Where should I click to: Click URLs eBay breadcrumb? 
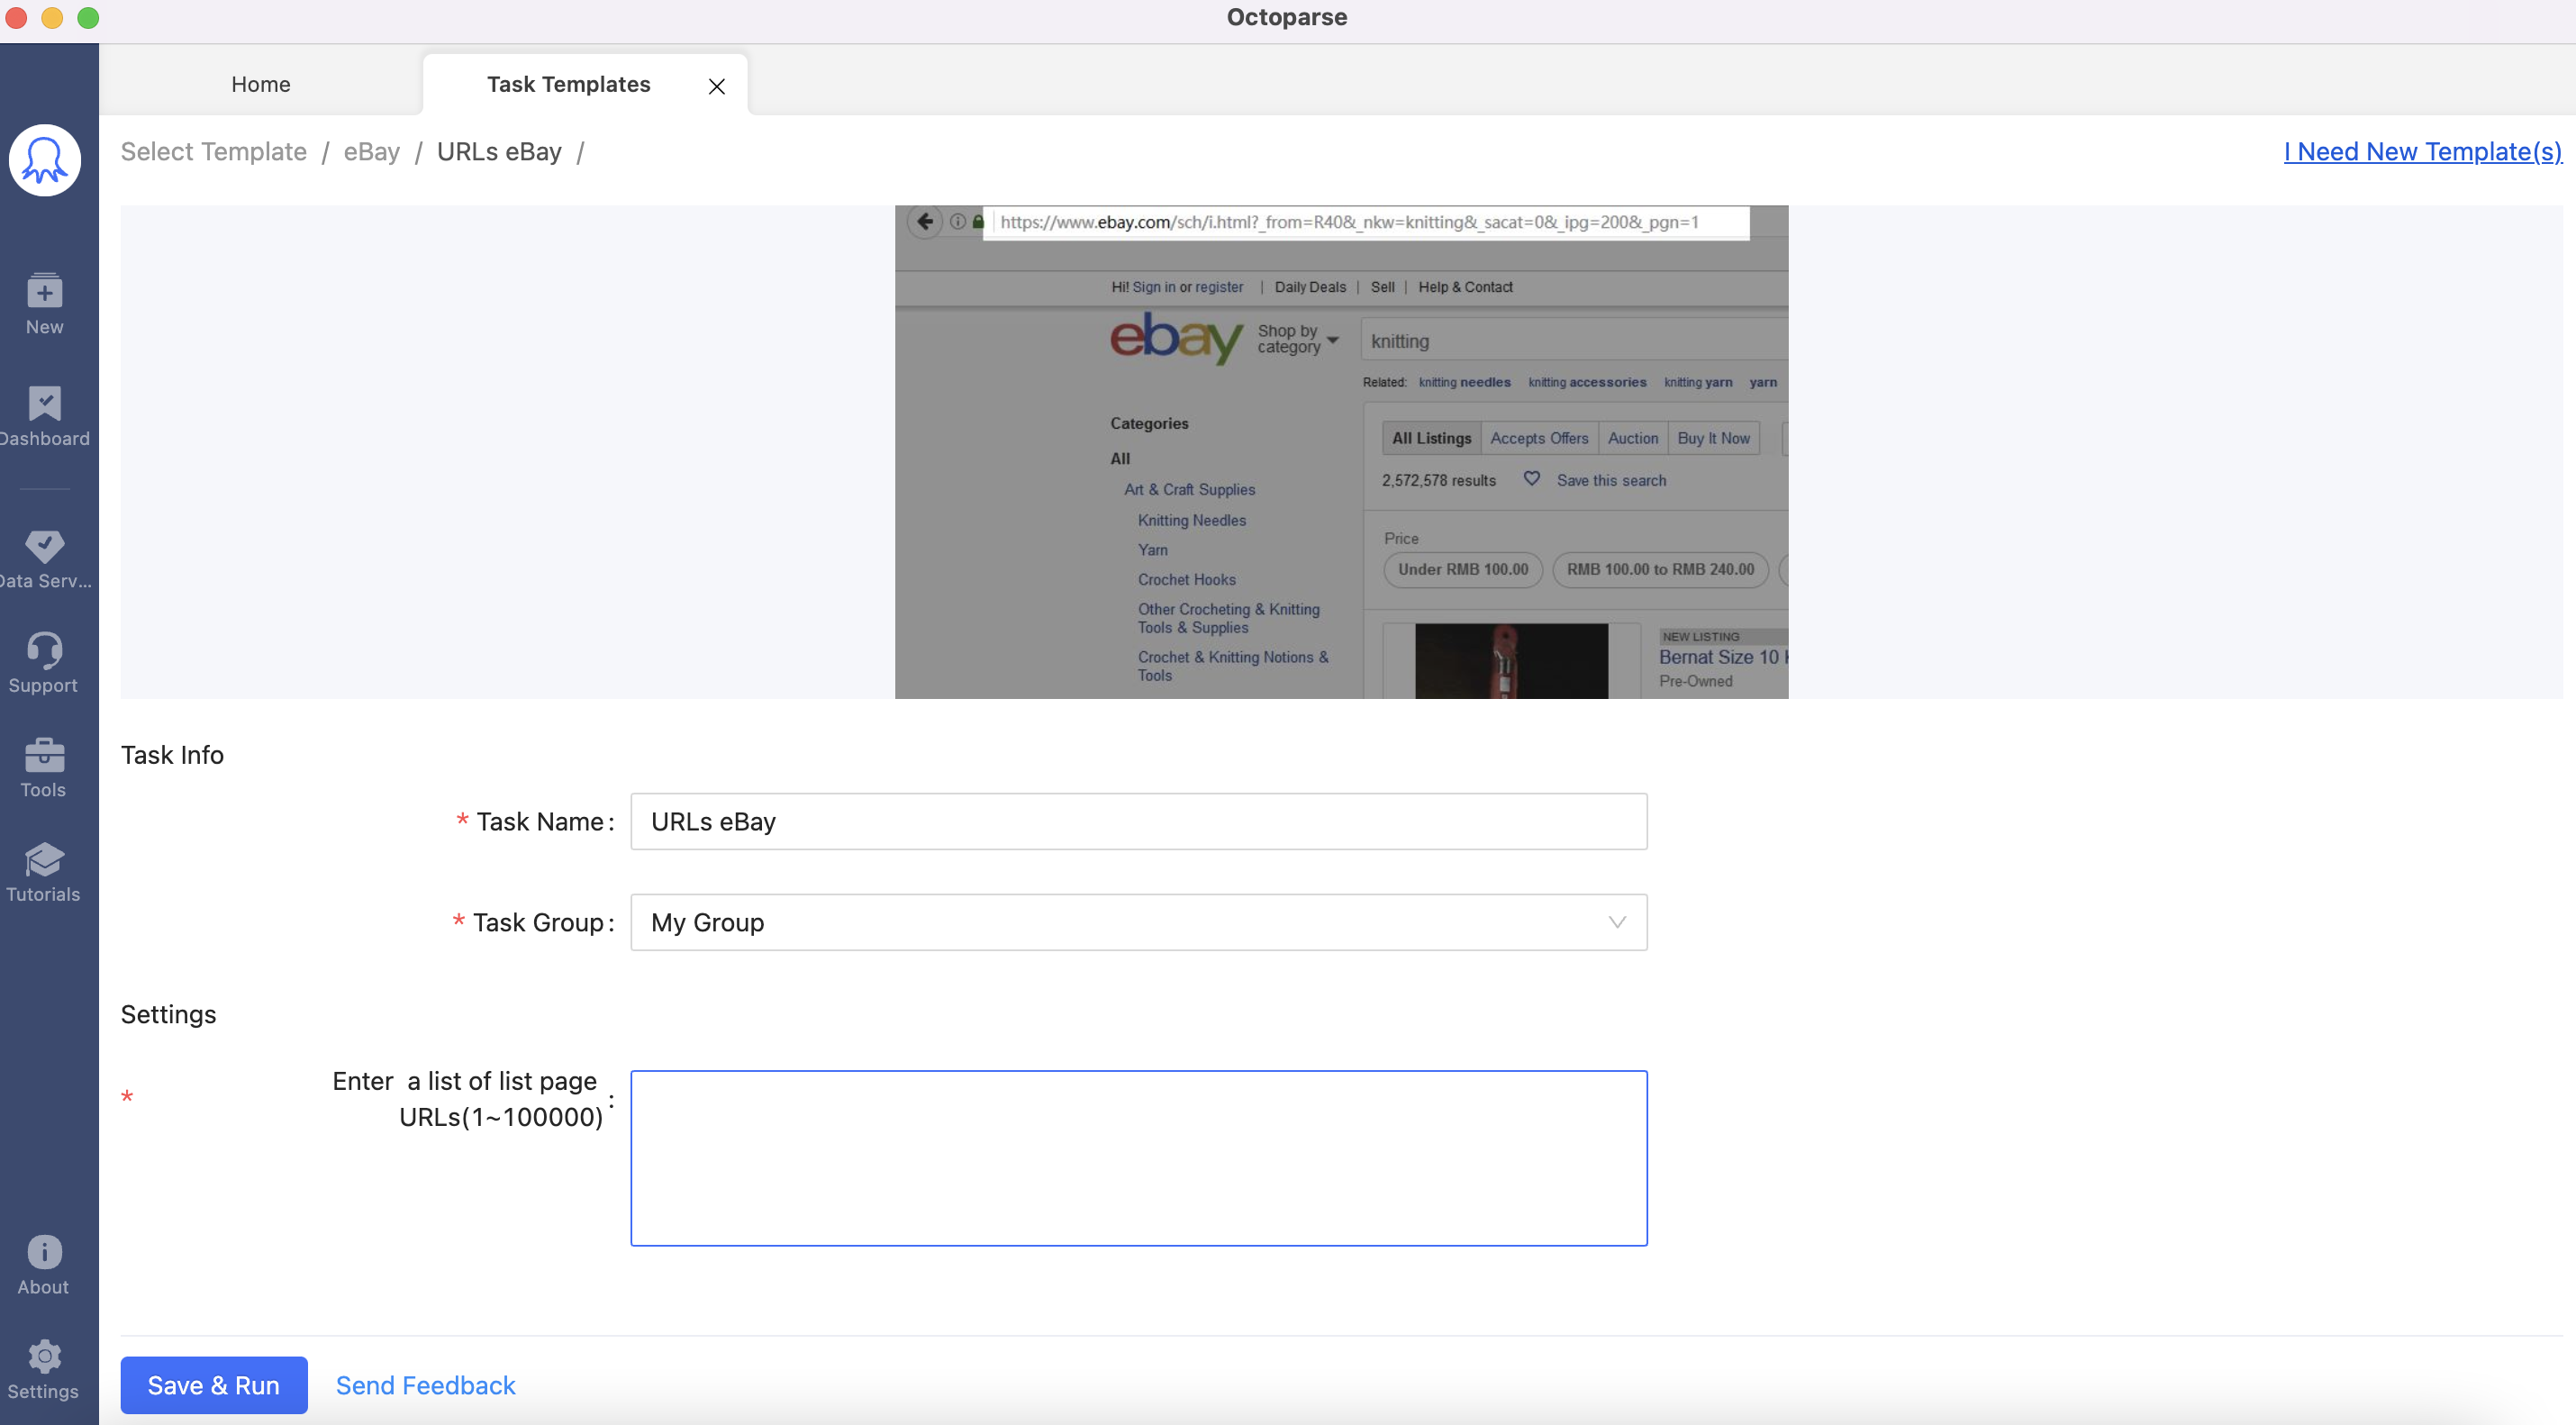coord(499,151)
